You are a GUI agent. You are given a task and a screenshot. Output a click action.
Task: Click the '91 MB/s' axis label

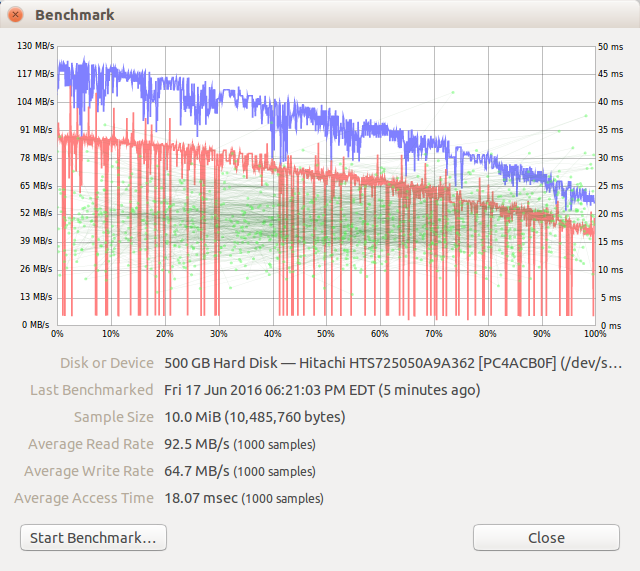pyautogui.click(x=36, y=129)
